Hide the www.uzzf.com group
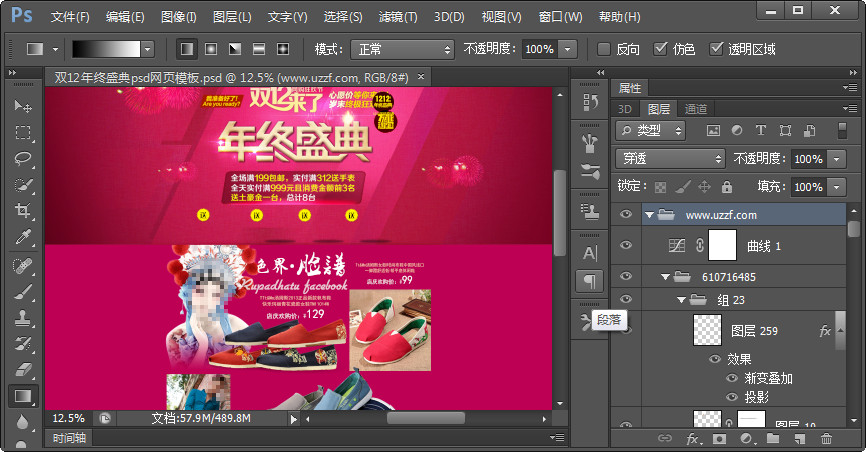Viewport: 866px width, 452px height. [x=626, y=214]
